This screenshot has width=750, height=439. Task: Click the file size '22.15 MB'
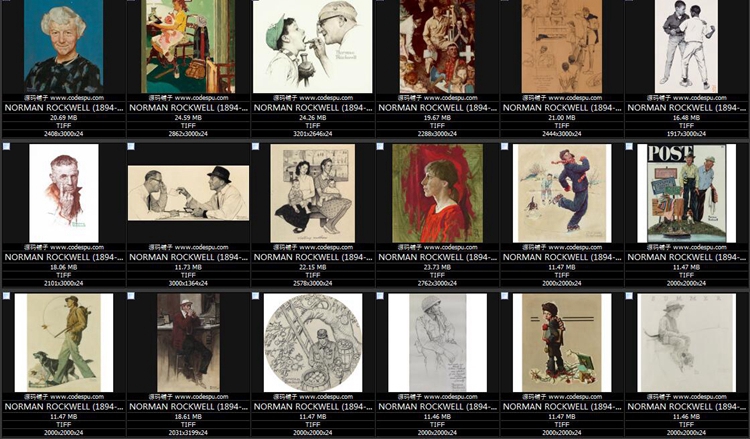(312, 267)
